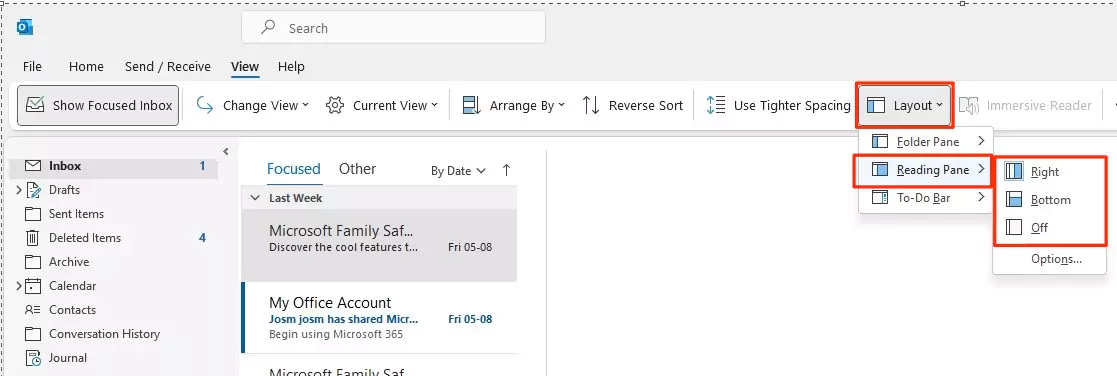The image size is (1117, 376).
Task: Click the Conversation History folder icon
Action: (33, 333)
